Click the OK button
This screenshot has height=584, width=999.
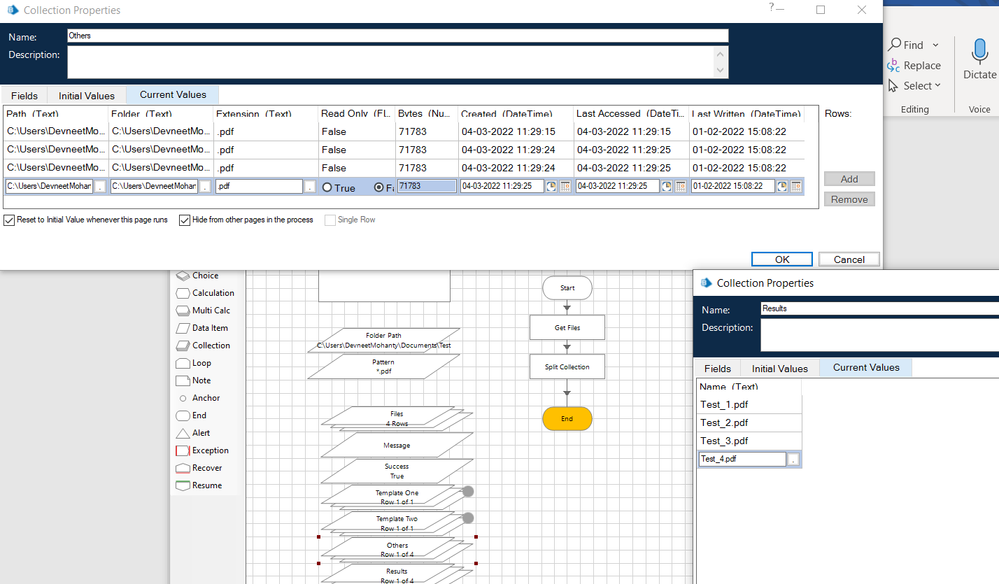click(x=782, y=259)
